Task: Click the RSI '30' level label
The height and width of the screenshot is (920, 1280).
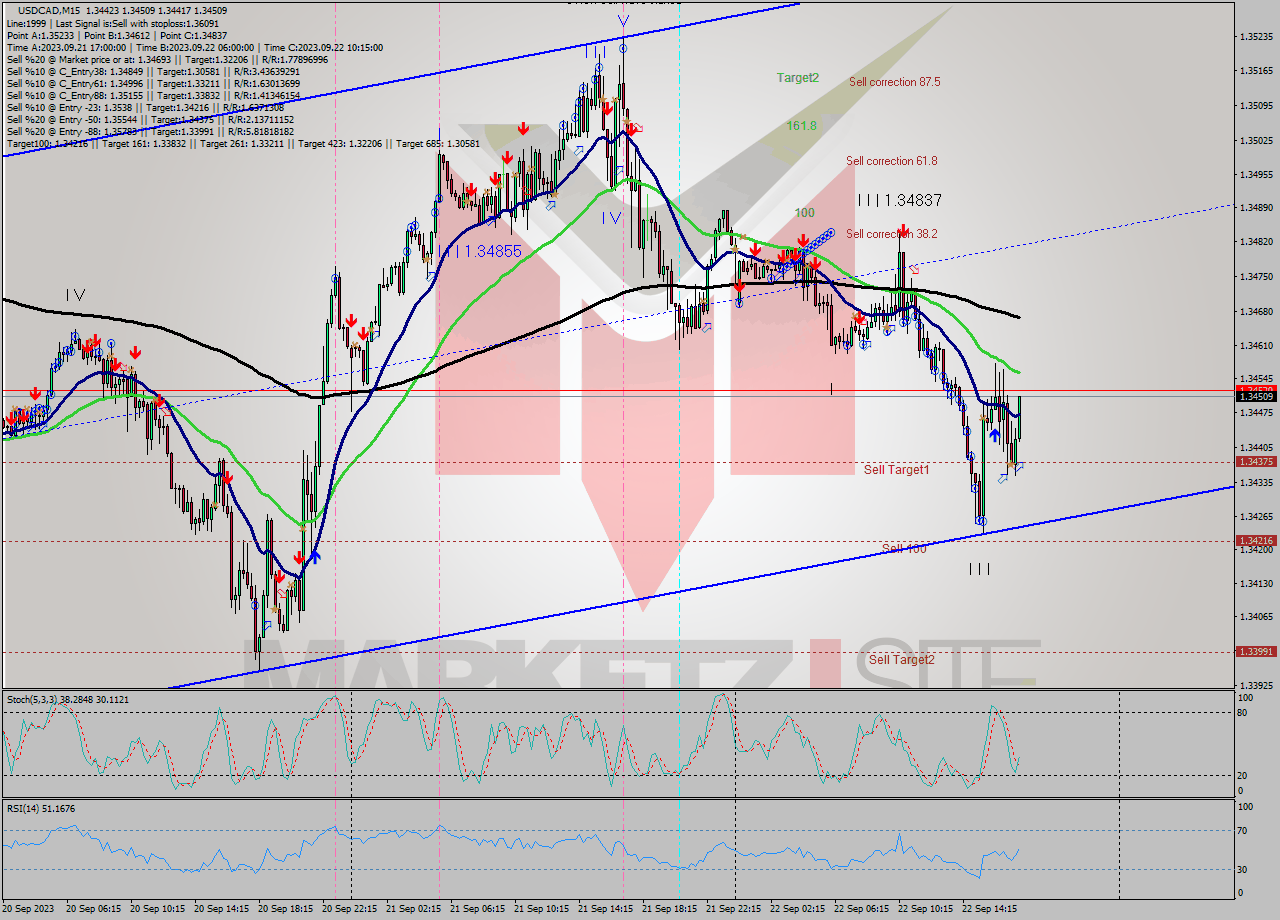Action: pyautogui.click(x=1242, y=869)
